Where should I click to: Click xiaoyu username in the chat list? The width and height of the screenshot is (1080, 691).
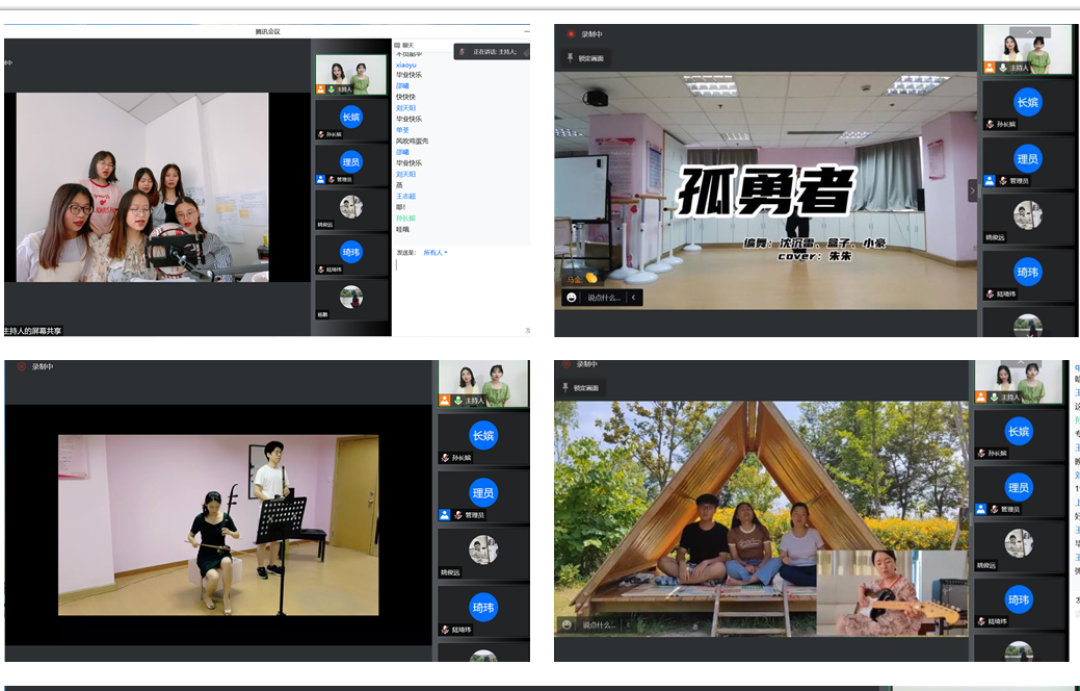pos(406,63)
